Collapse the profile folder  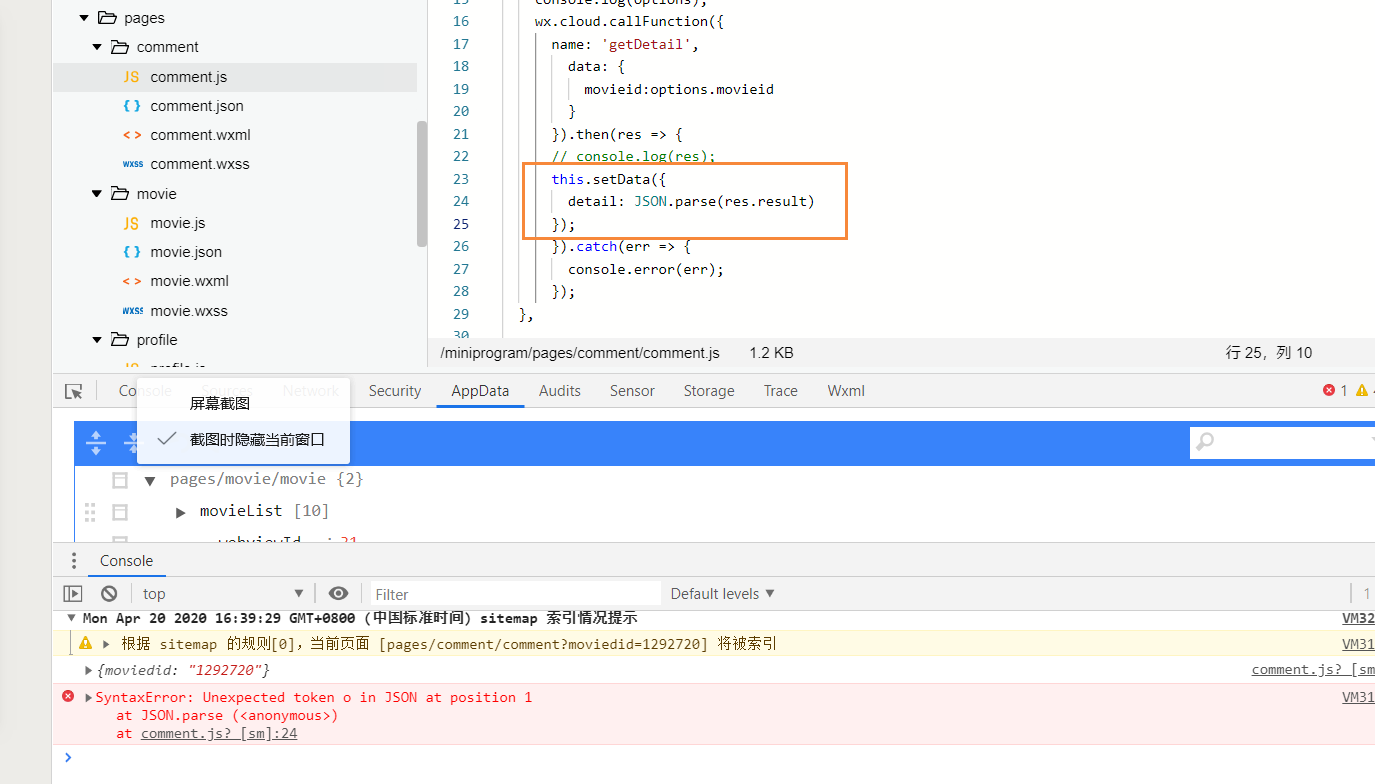click(x=97, y=340)
